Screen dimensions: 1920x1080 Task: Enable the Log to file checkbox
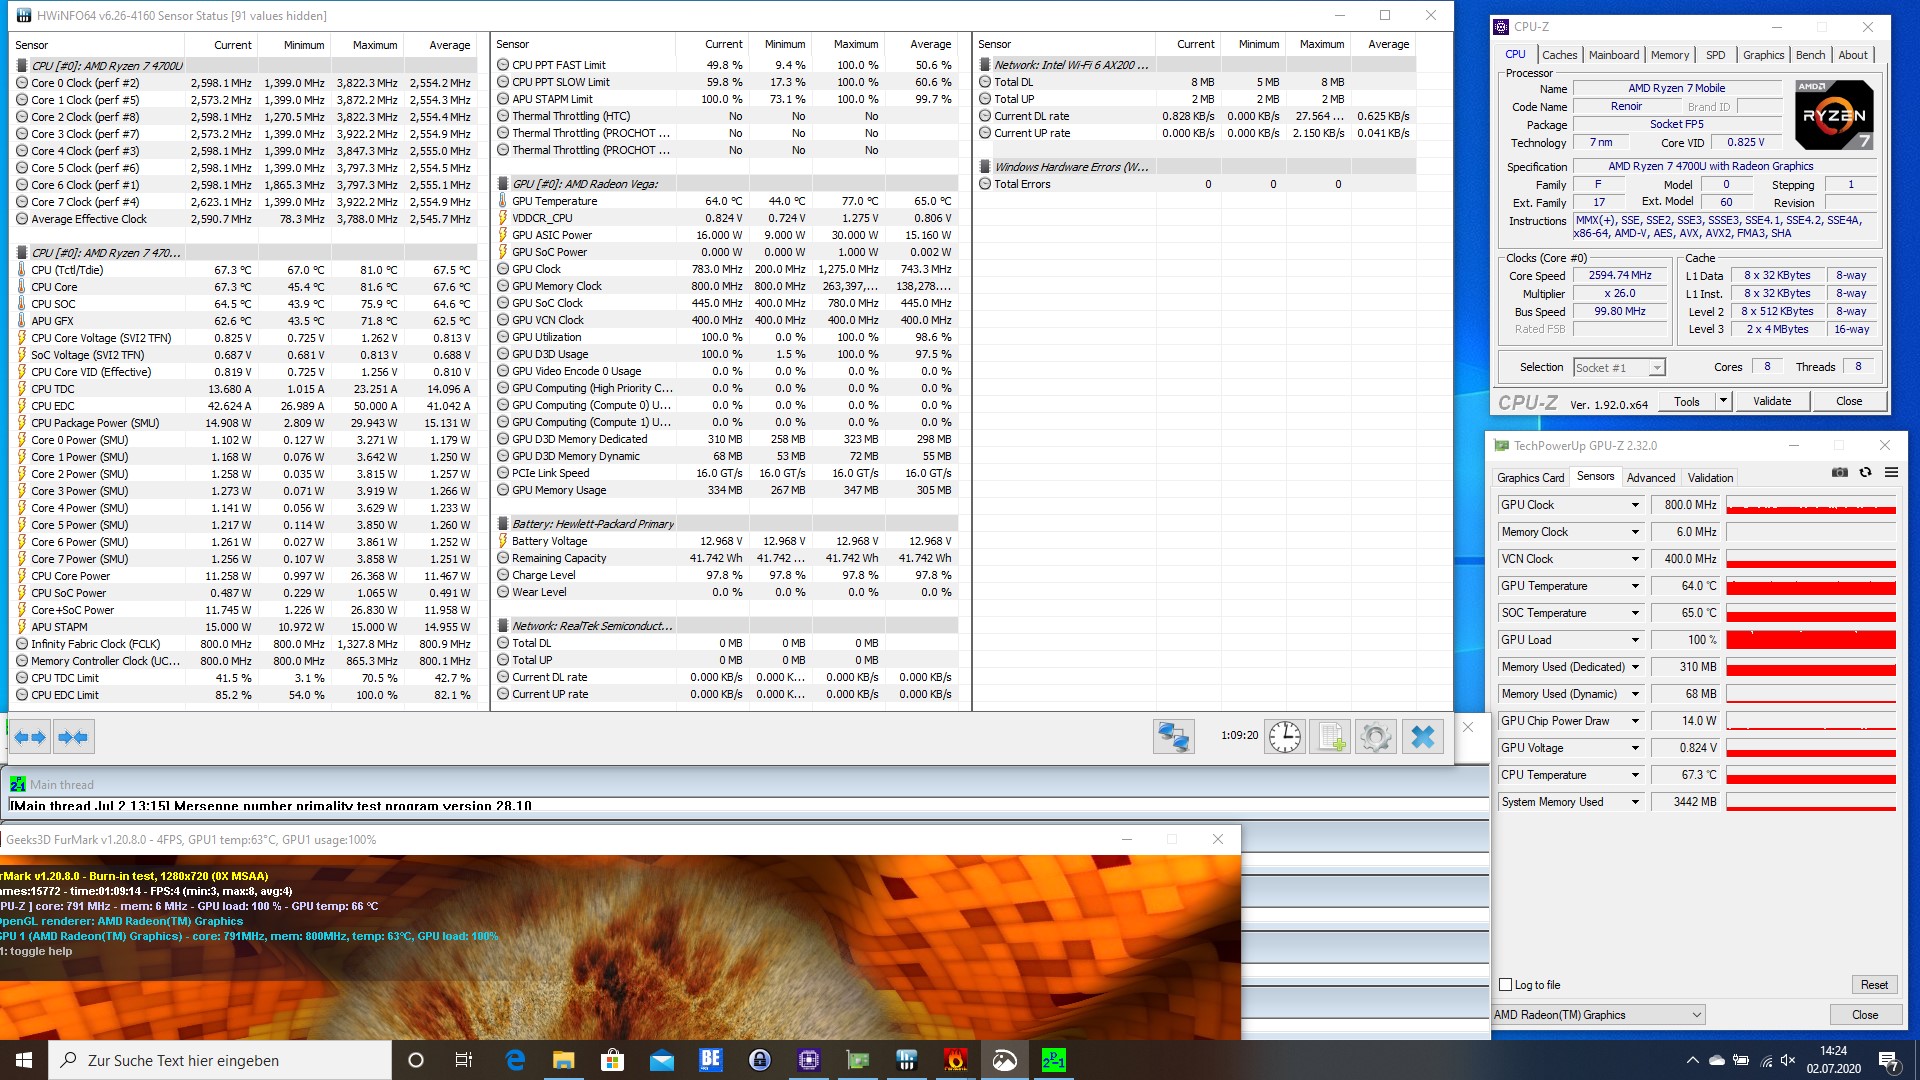pyautogui.click(x=1506, y=985)
